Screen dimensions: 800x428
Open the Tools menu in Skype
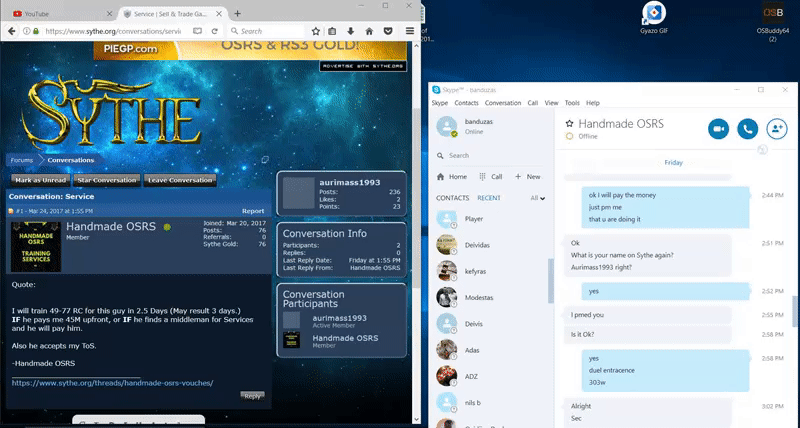pos(572,103)
